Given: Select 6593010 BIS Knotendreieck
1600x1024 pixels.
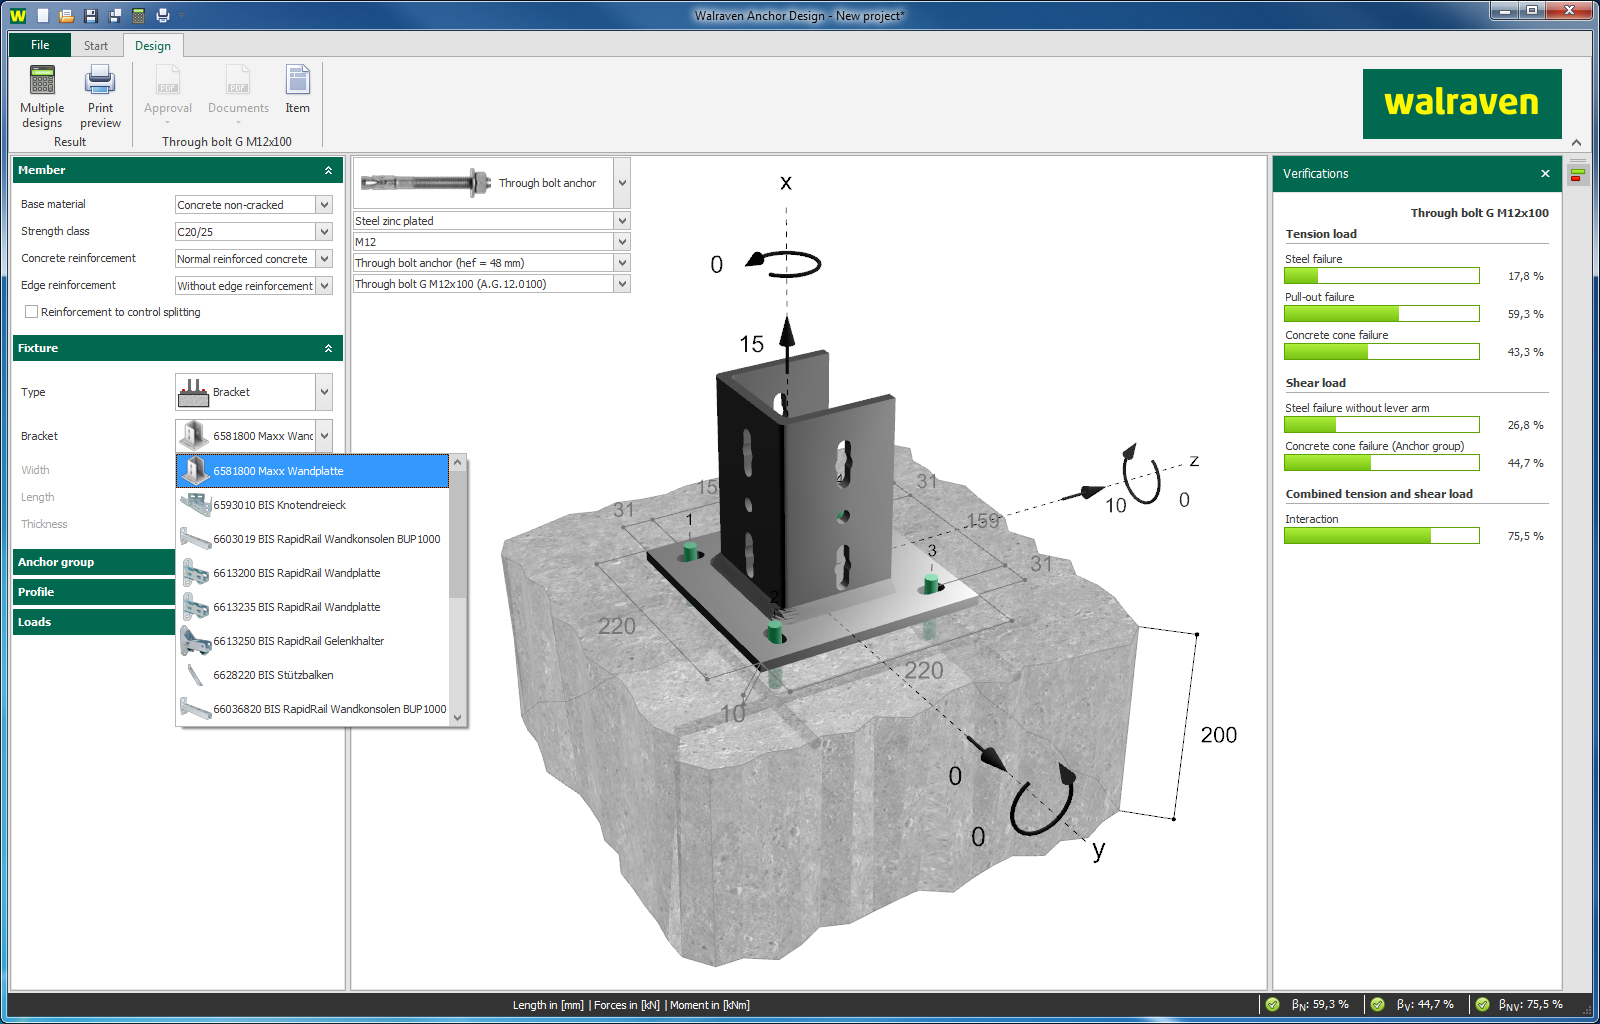Looking at the screenshot, I should click(x=312, y=505).
